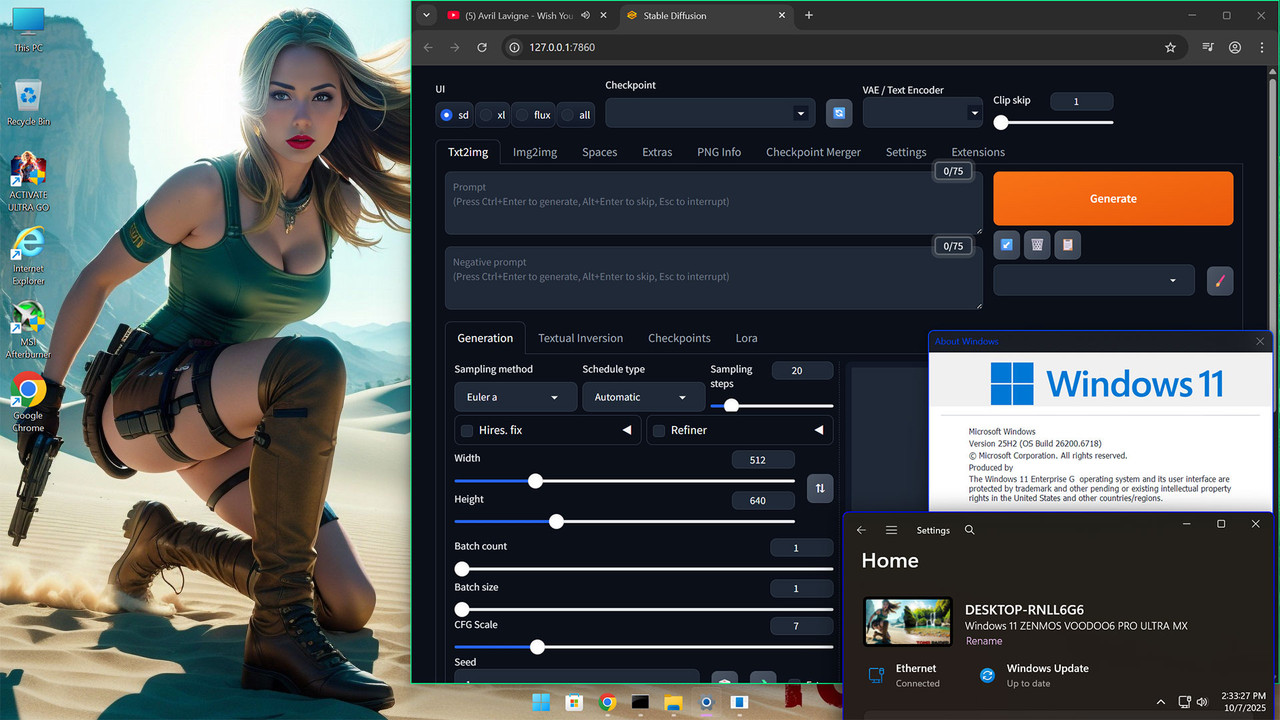The image size is (1280, 720).
Task: Go back in Settings window
Action: [861, 530]
